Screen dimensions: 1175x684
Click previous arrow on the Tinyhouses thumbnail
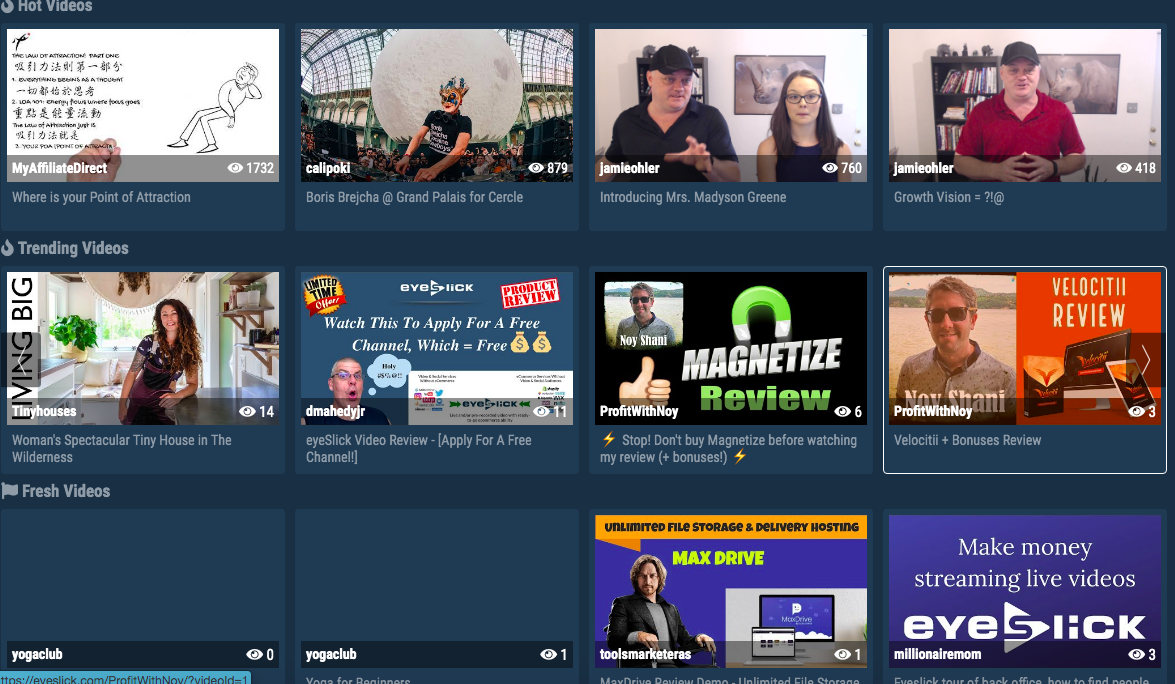(21, 361)
